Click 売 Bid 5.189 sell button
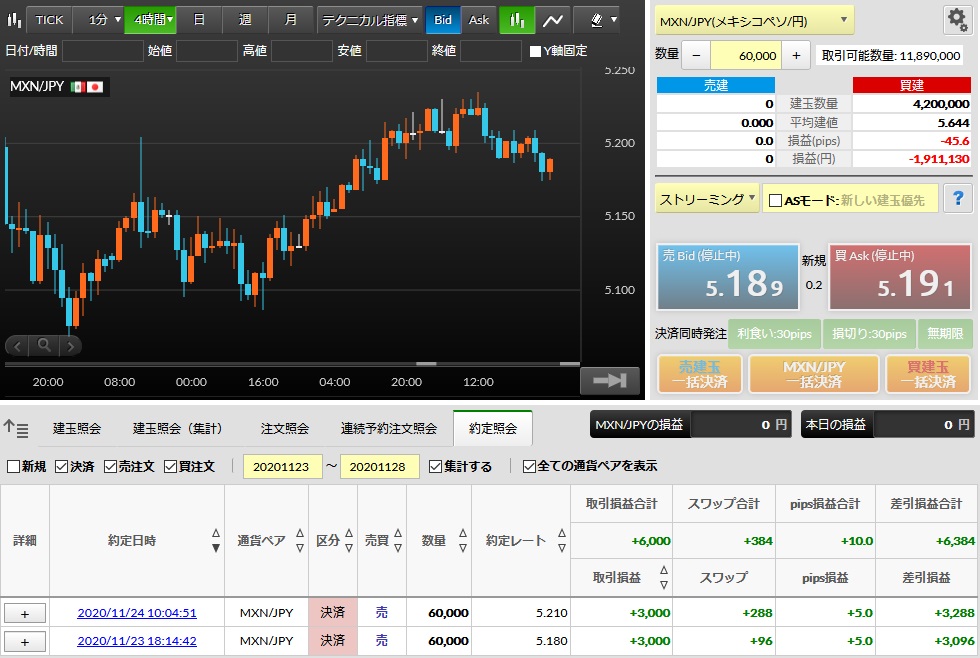This screenshot has width=980, height=658. [x=728, y=277]
